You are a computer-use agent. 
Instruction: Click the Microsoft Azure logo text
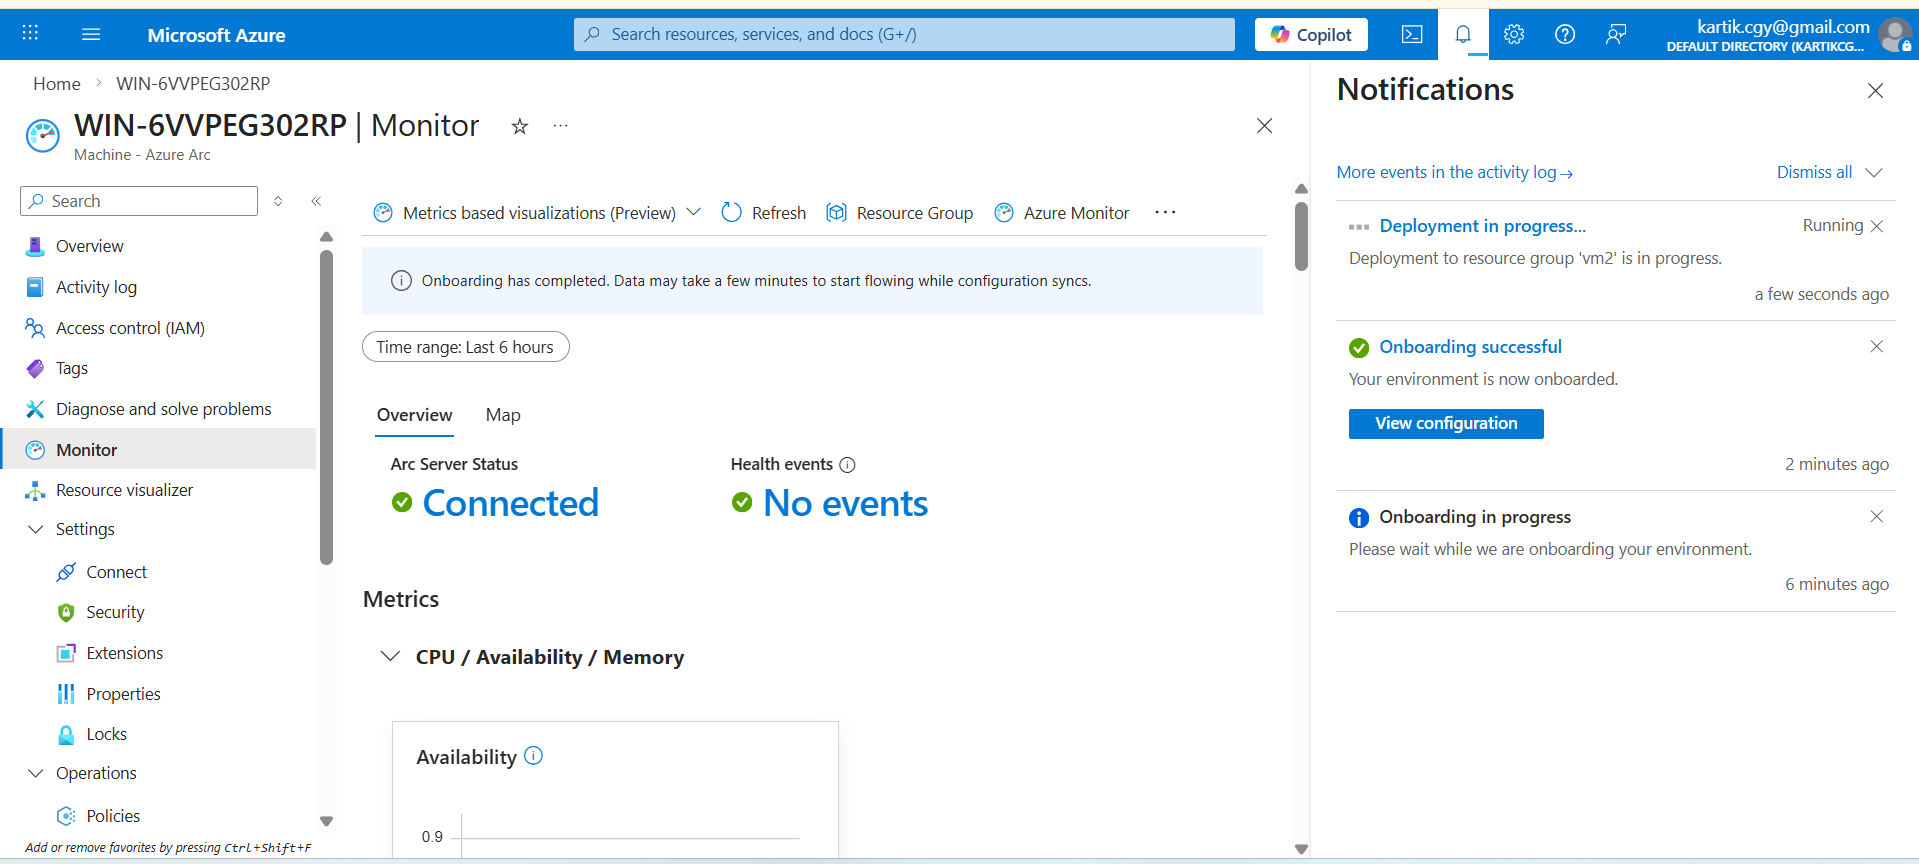tap(216, 35)
